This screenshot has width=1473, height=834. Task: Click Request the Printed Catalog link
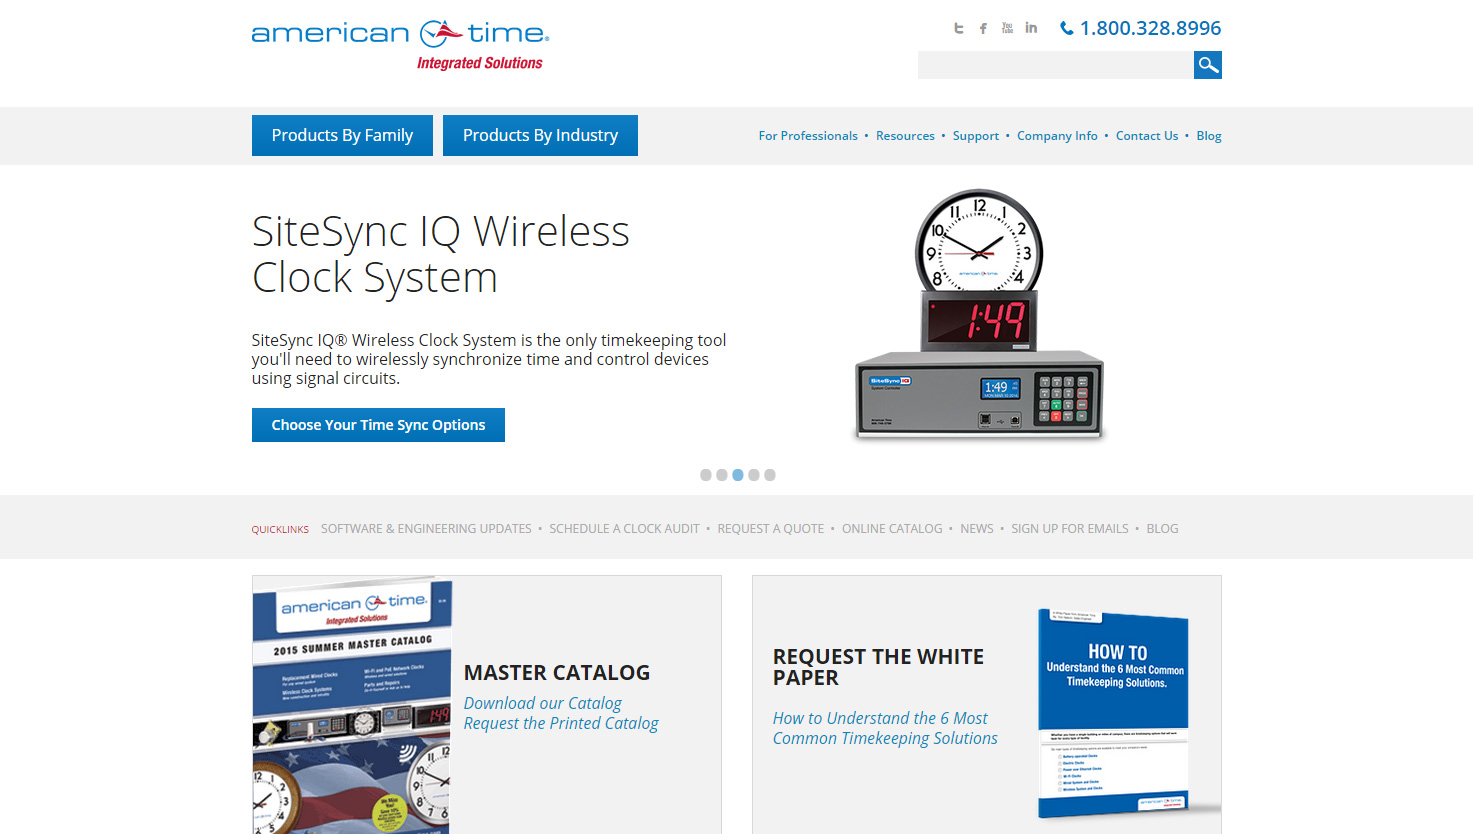point(561,723)
